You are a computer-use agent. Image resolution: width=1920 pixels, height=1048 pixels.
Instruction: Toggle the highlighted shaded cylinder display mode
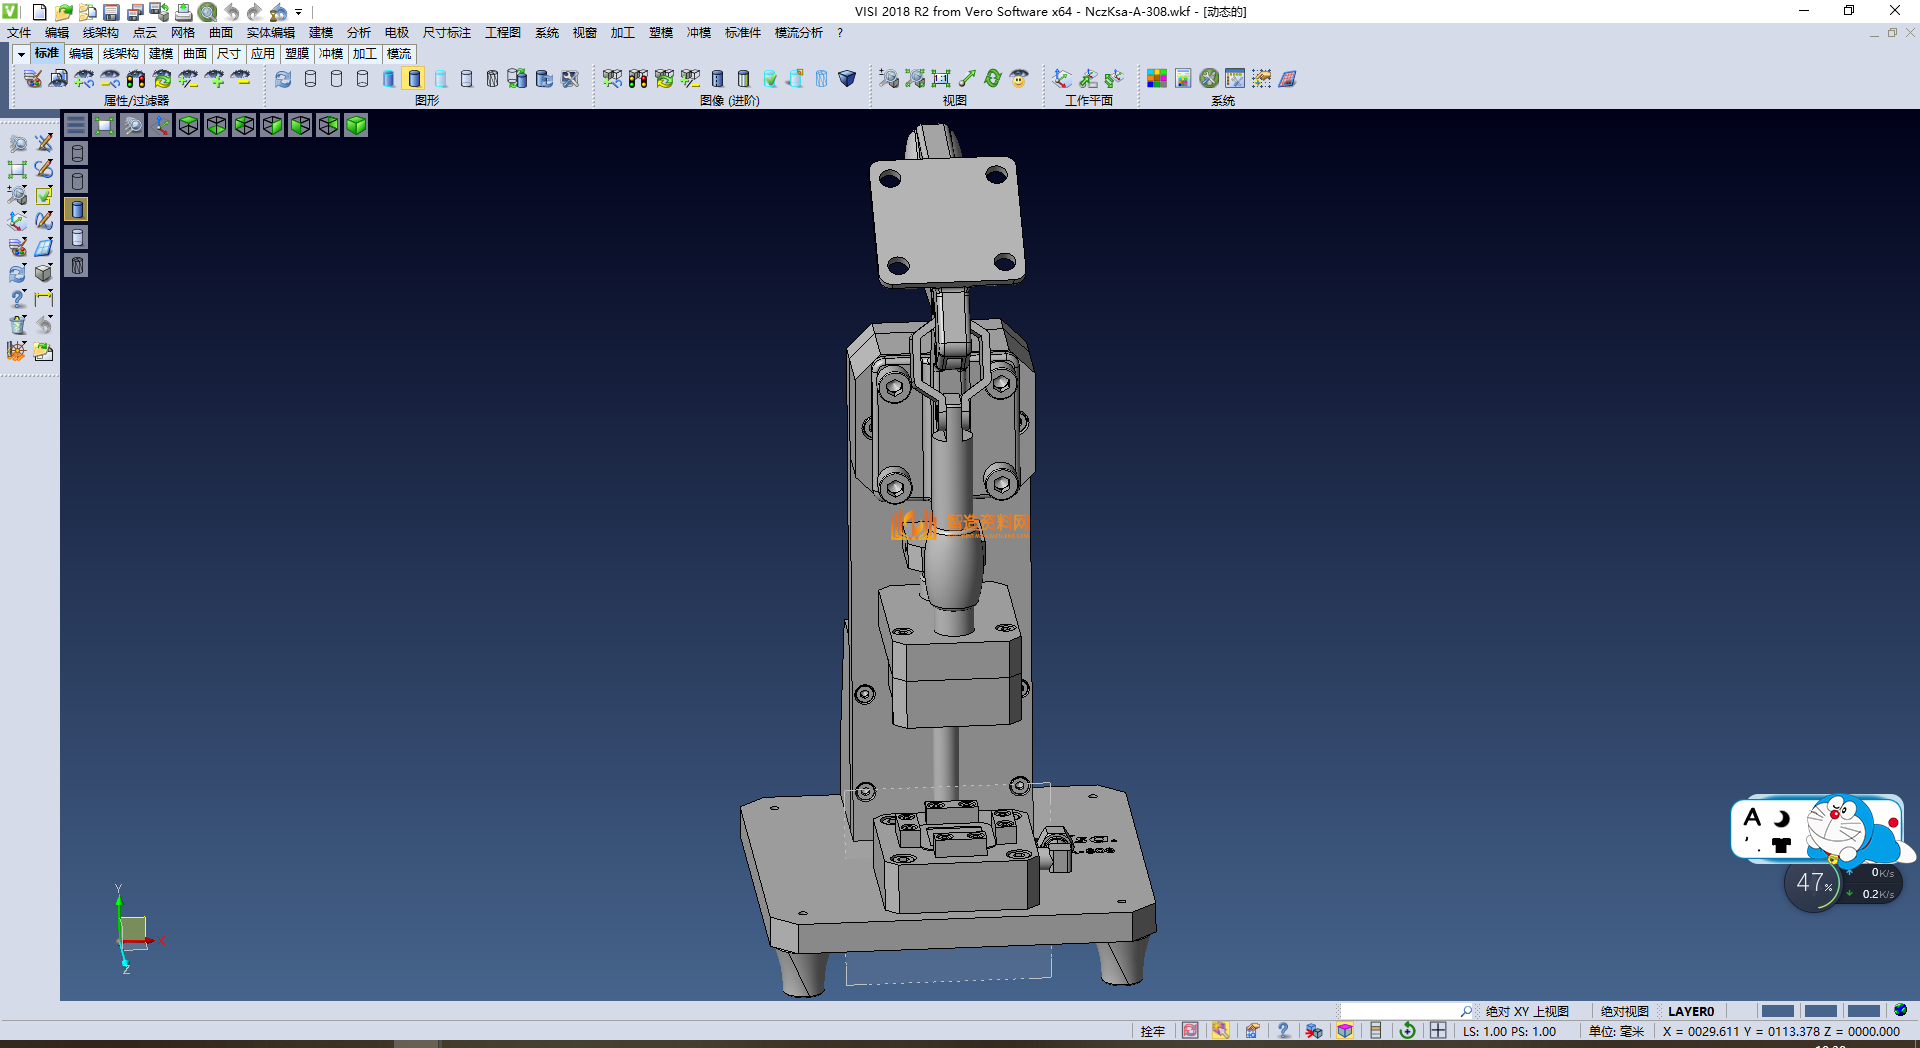click(x=414, y=79)
